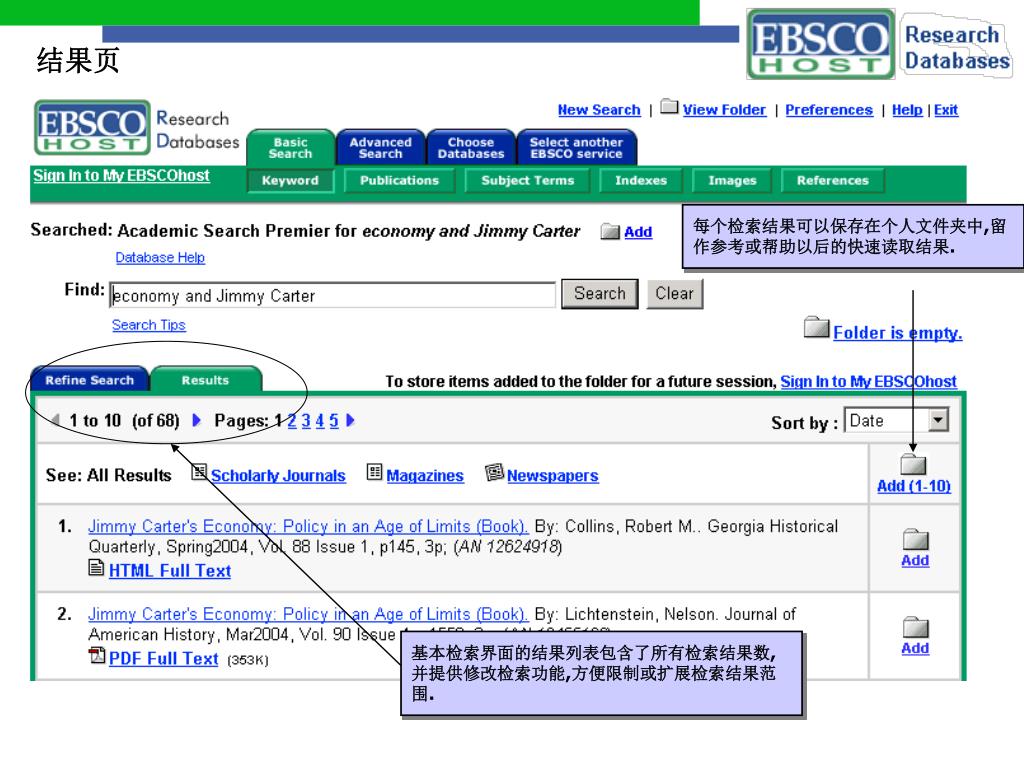Filter by Magazines link
This screenshot has height=768, width=1024.
(424, 475)
